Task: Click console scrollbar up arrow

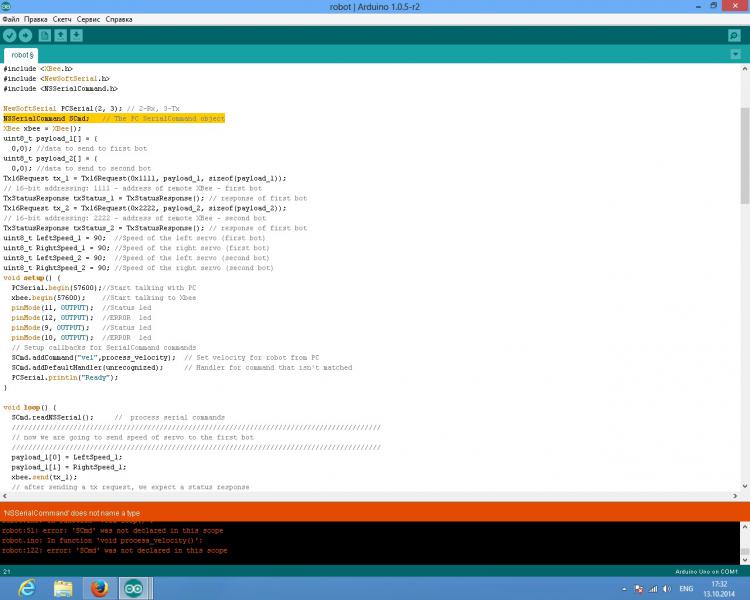Action: point(745,526)
